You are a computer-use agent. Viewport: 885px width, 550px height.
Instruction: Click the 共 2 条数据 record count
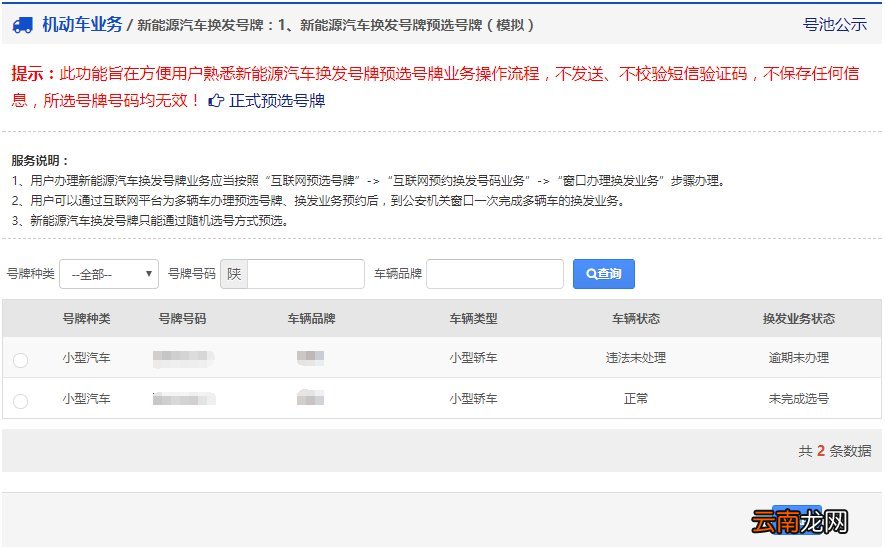835,451
